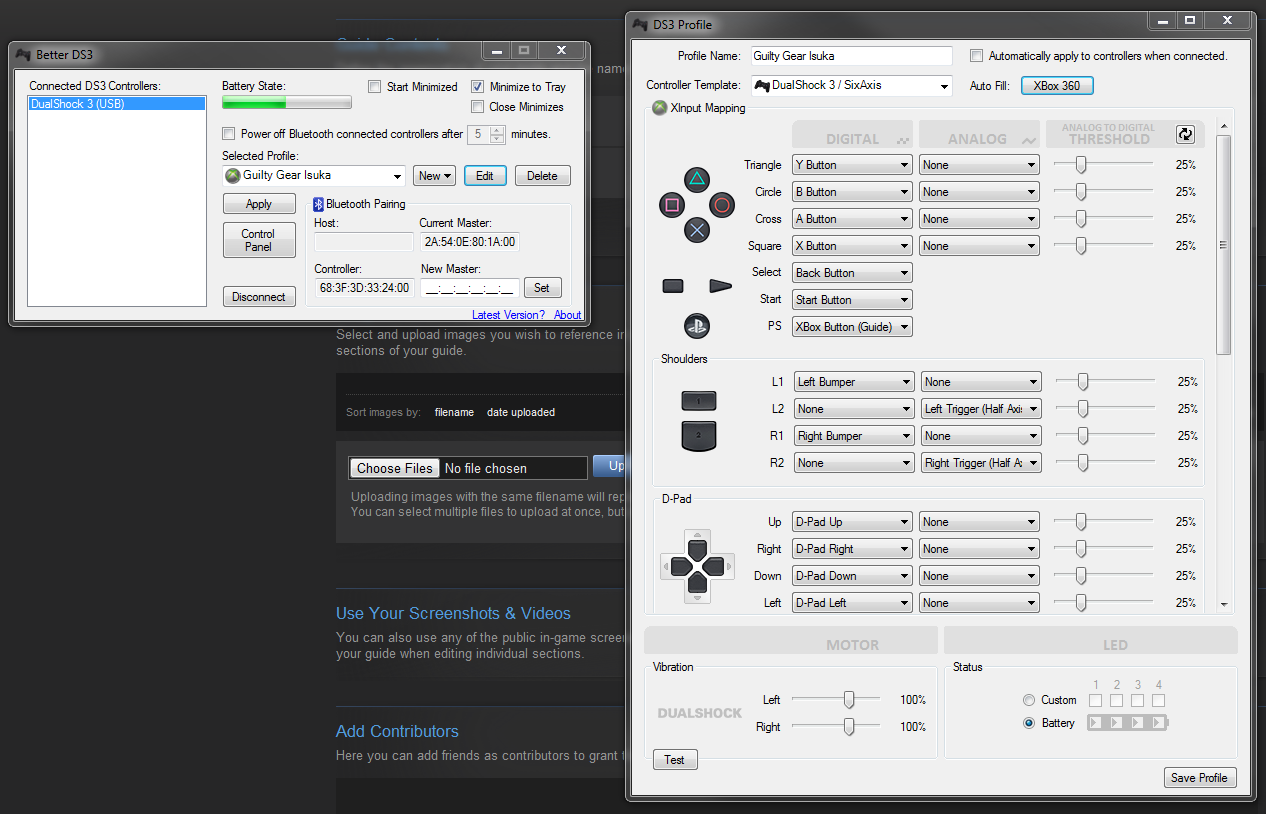Viewport: 1266px width, 814px height.
Task: Open the Control Panel button
Action: click(x=259, y=240)
